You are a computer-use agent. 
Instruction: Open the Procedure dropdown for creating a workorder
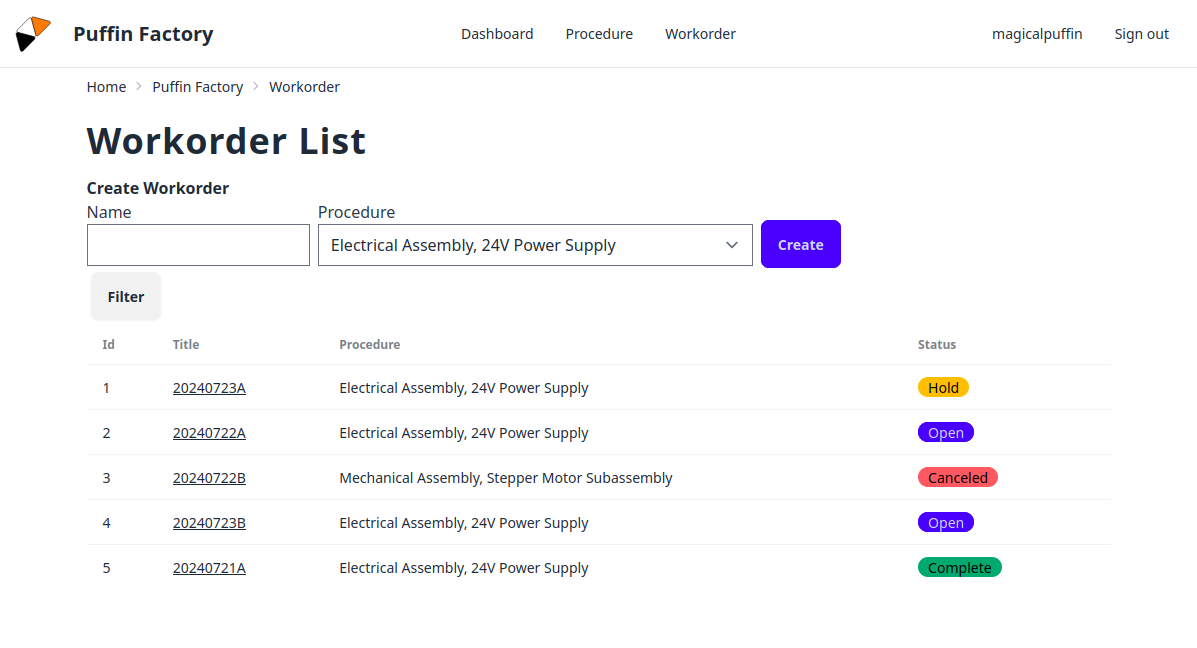[x=535, y=244]
